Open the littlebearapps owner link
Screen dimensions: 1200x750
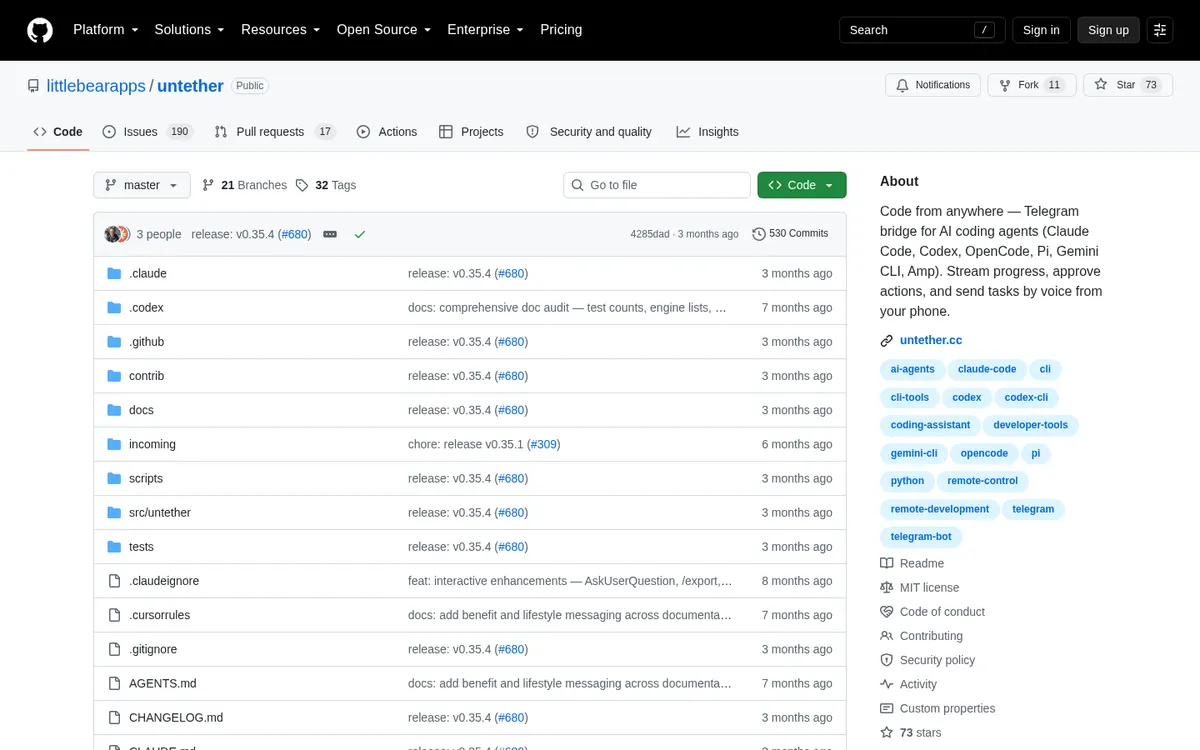pyautogui.click(x=96, y=86)
